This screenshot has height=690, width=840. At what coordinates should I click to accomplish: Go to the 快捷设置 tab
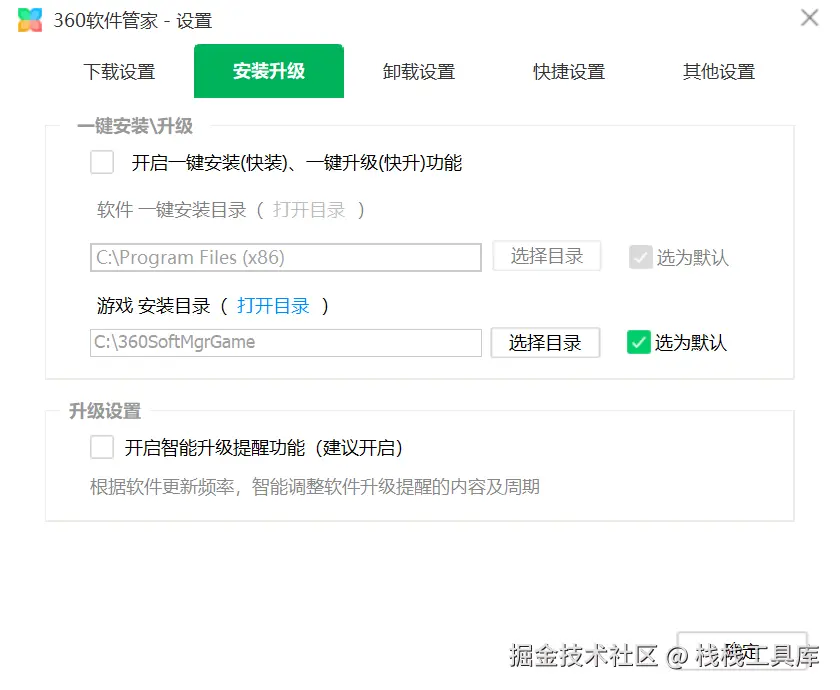pos(569,71)
